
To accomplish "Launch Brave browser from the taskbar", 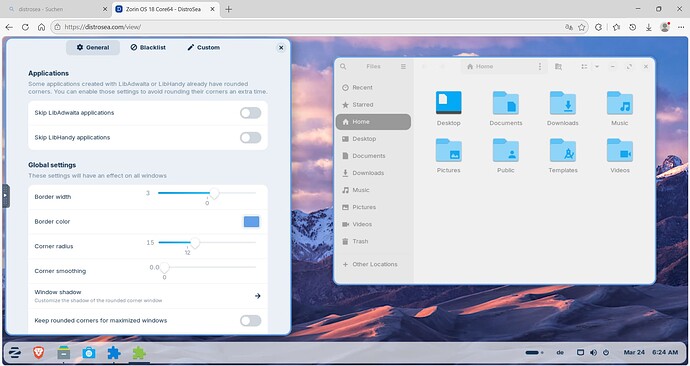I will tap(39, 352).
